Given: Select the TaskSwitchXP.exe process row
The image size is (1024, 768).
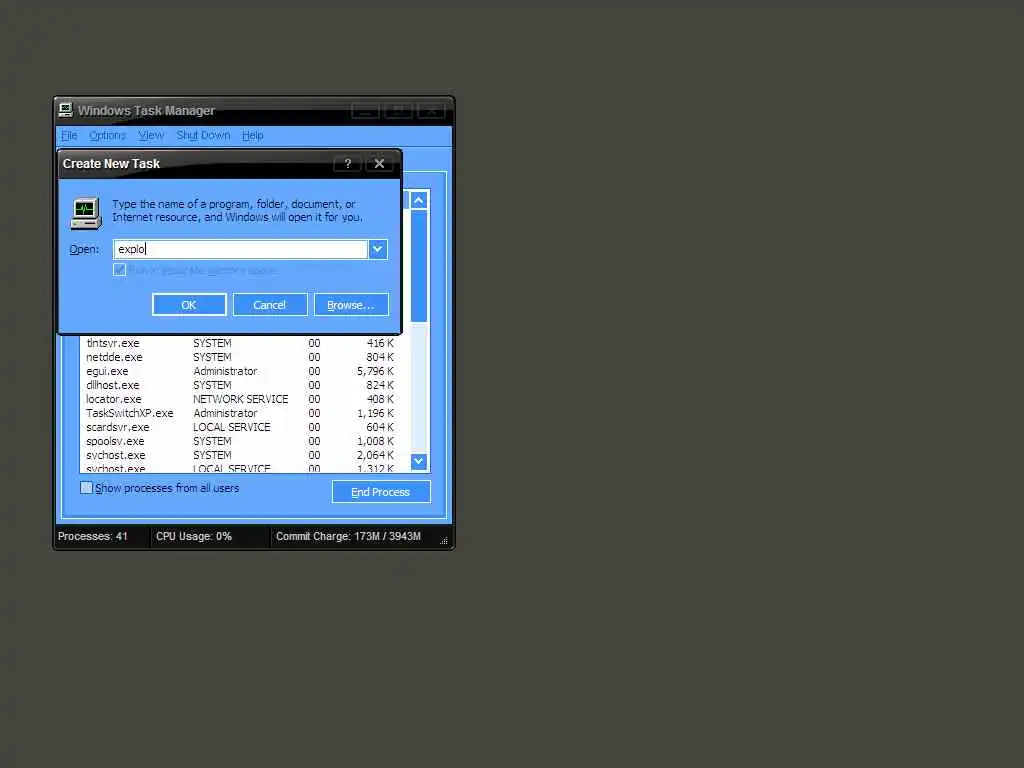Looking at the screenshot, I should [240, 413].
